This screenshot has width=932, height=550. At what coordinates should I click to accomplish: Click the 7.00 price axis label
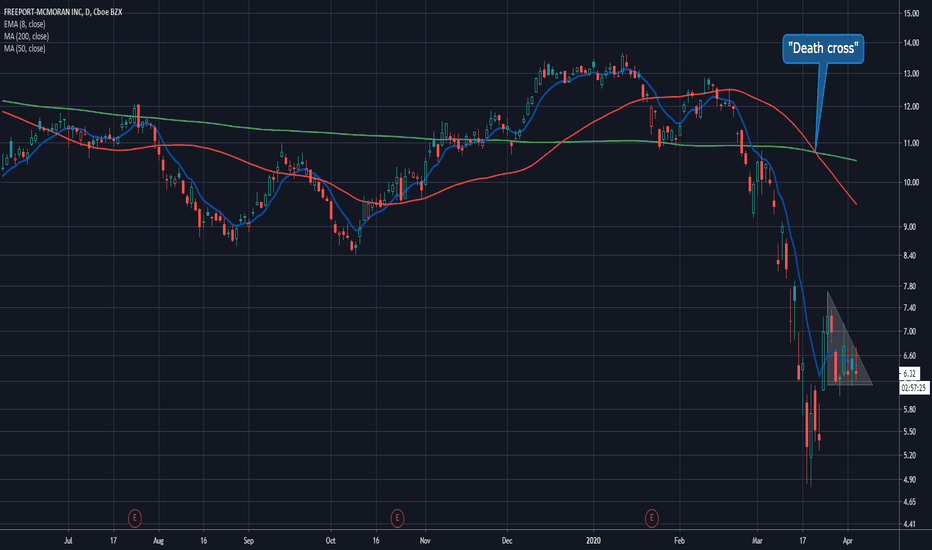click(x=909, y=332)
